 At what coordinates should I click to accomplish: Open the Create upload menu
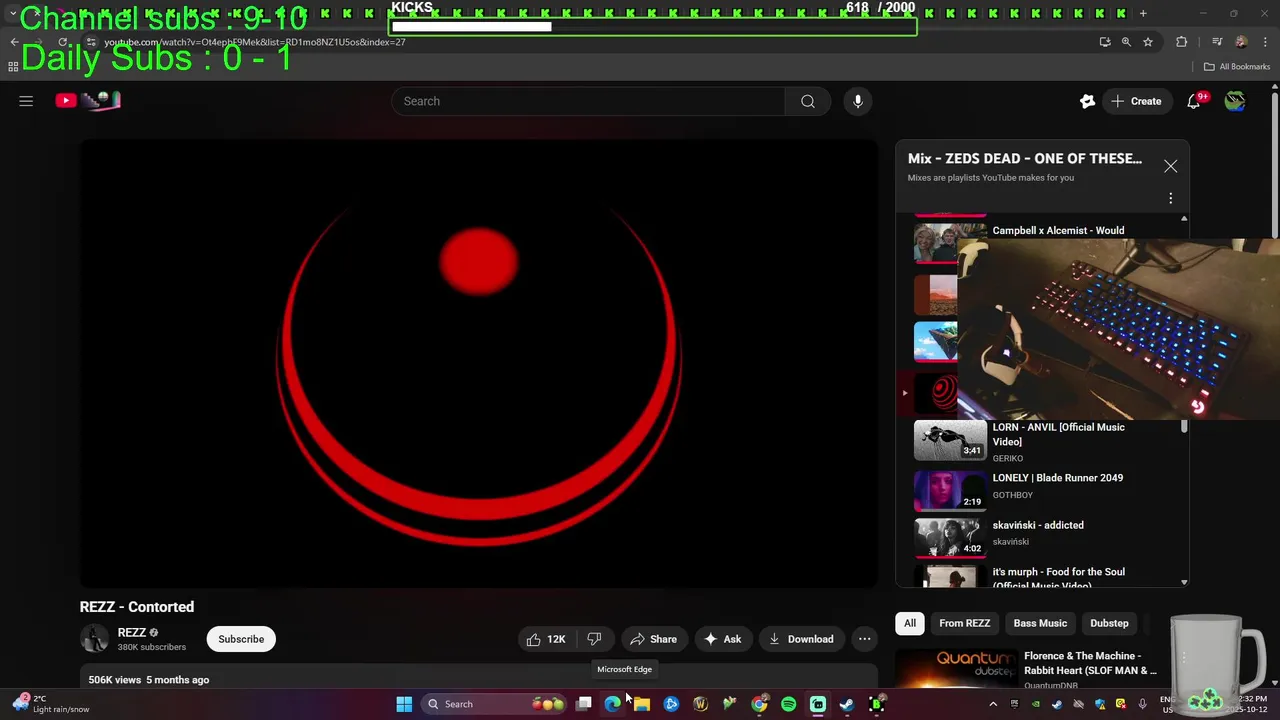point(1136,101)
